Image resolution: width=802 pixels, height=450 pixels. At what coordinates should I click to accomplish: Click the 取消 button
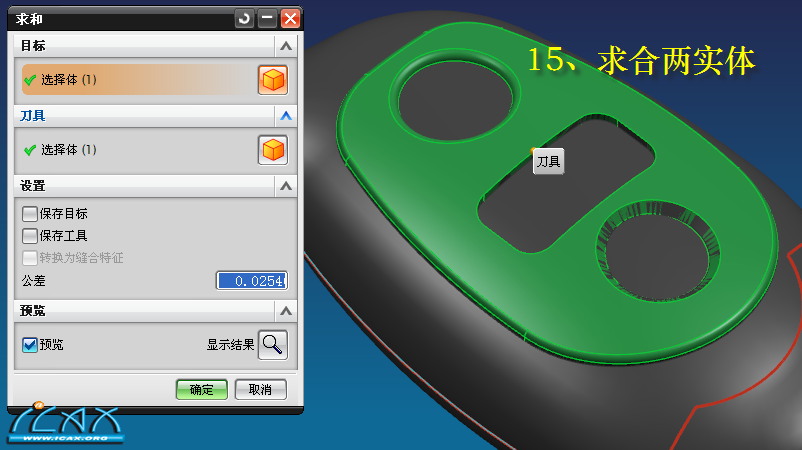[x=260, y=390]
